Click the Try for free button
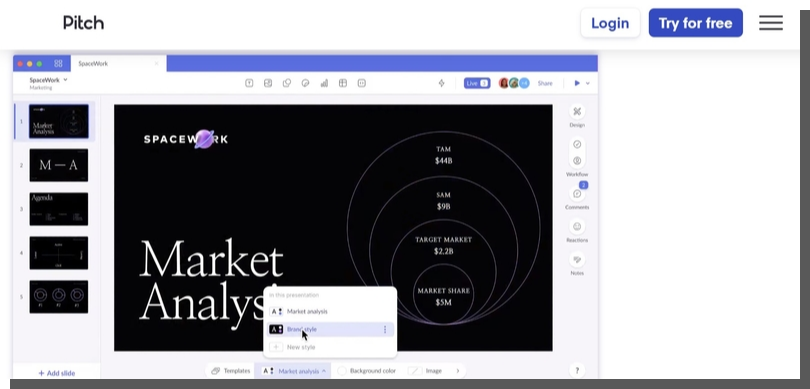Viewport: 810px width, 389px height. pyautogui.click(x=695, y=23)
